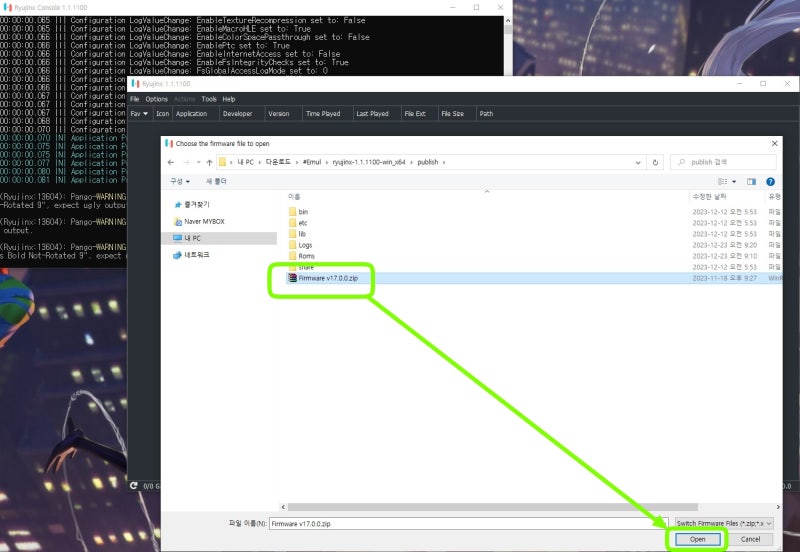Viewport: 800px width, 552px height.
Task: Open the 구성 organize dropdown
Action: (x=180, y=181)
